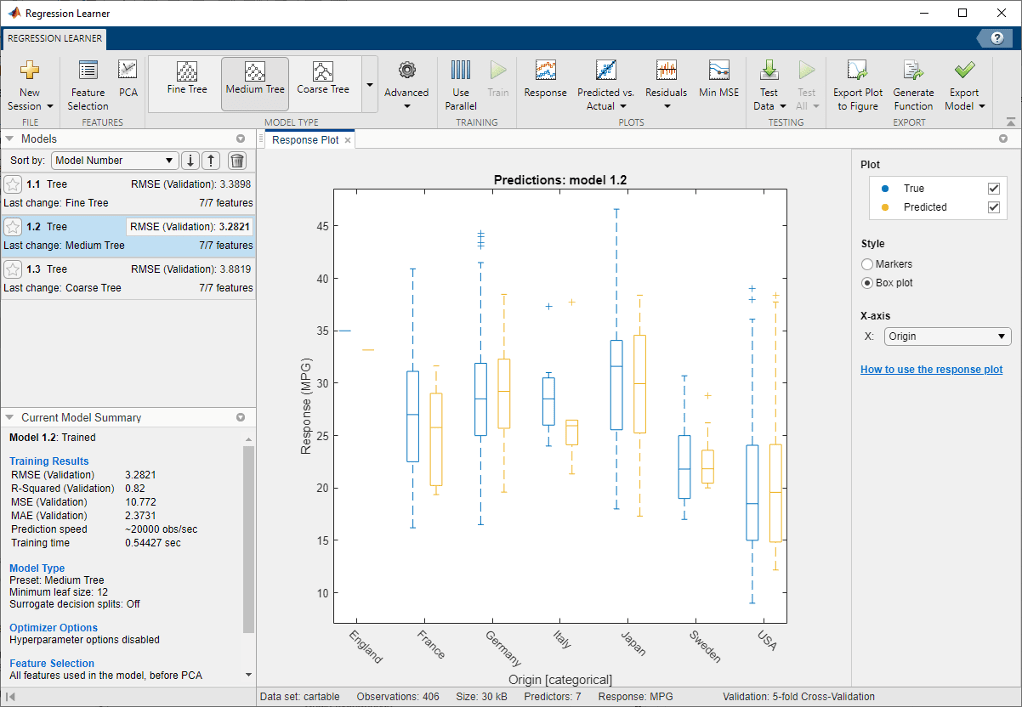Open the PCA options
The width and height of the screenshot is (1022, 707).
128,78
